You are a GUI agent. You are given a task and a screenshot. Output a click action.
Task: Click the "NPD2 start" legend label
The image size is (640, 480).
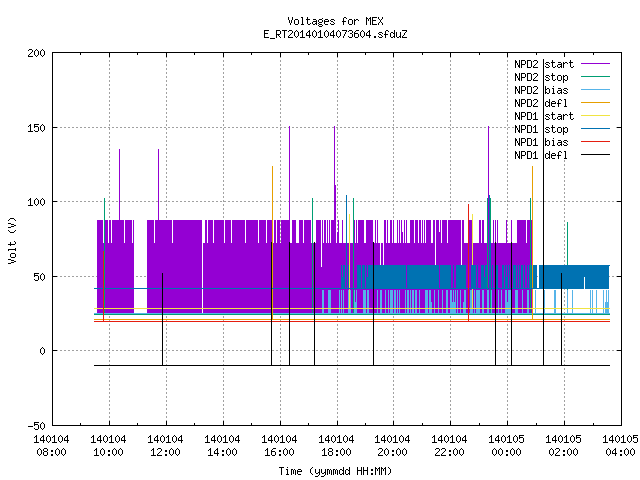click(x=544, y=64)
